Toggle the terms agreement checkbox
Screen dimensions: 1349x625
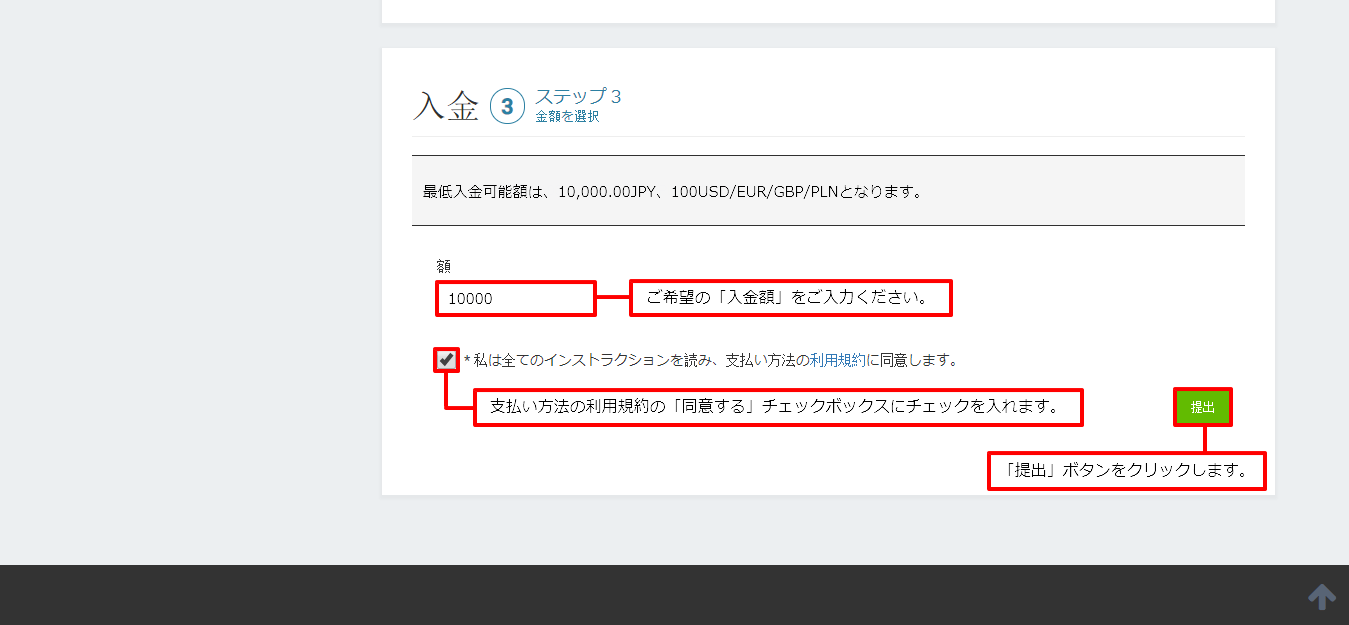click(x=446, y=360)
